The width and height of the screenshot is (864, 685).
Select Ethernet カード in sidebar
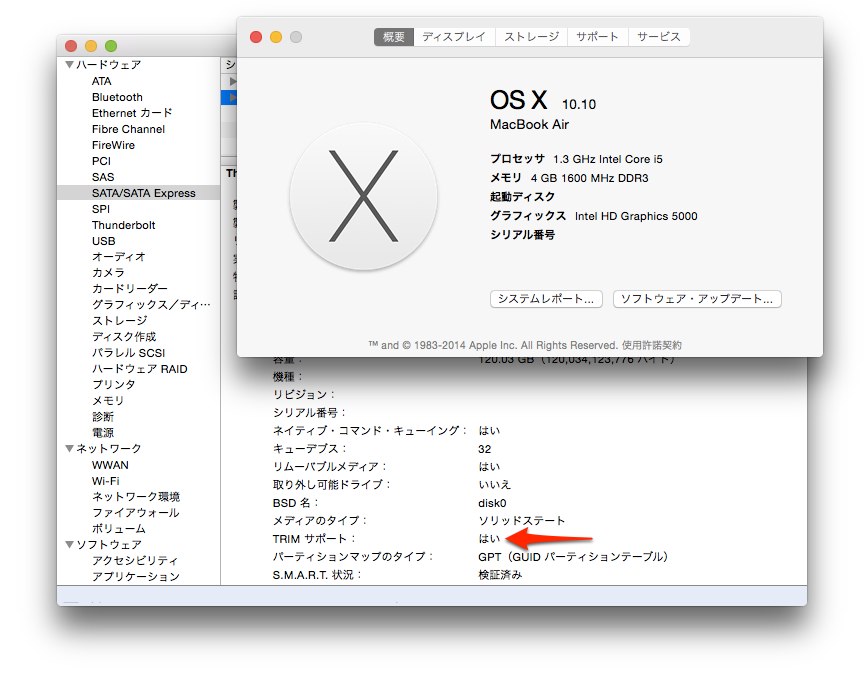point(132,113)
